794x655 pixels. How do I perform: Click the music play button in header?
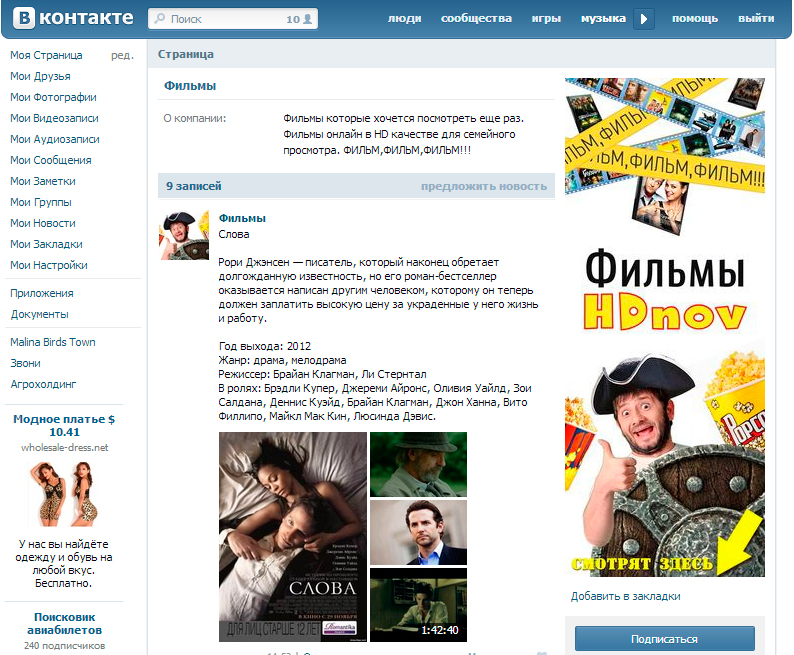644,19
